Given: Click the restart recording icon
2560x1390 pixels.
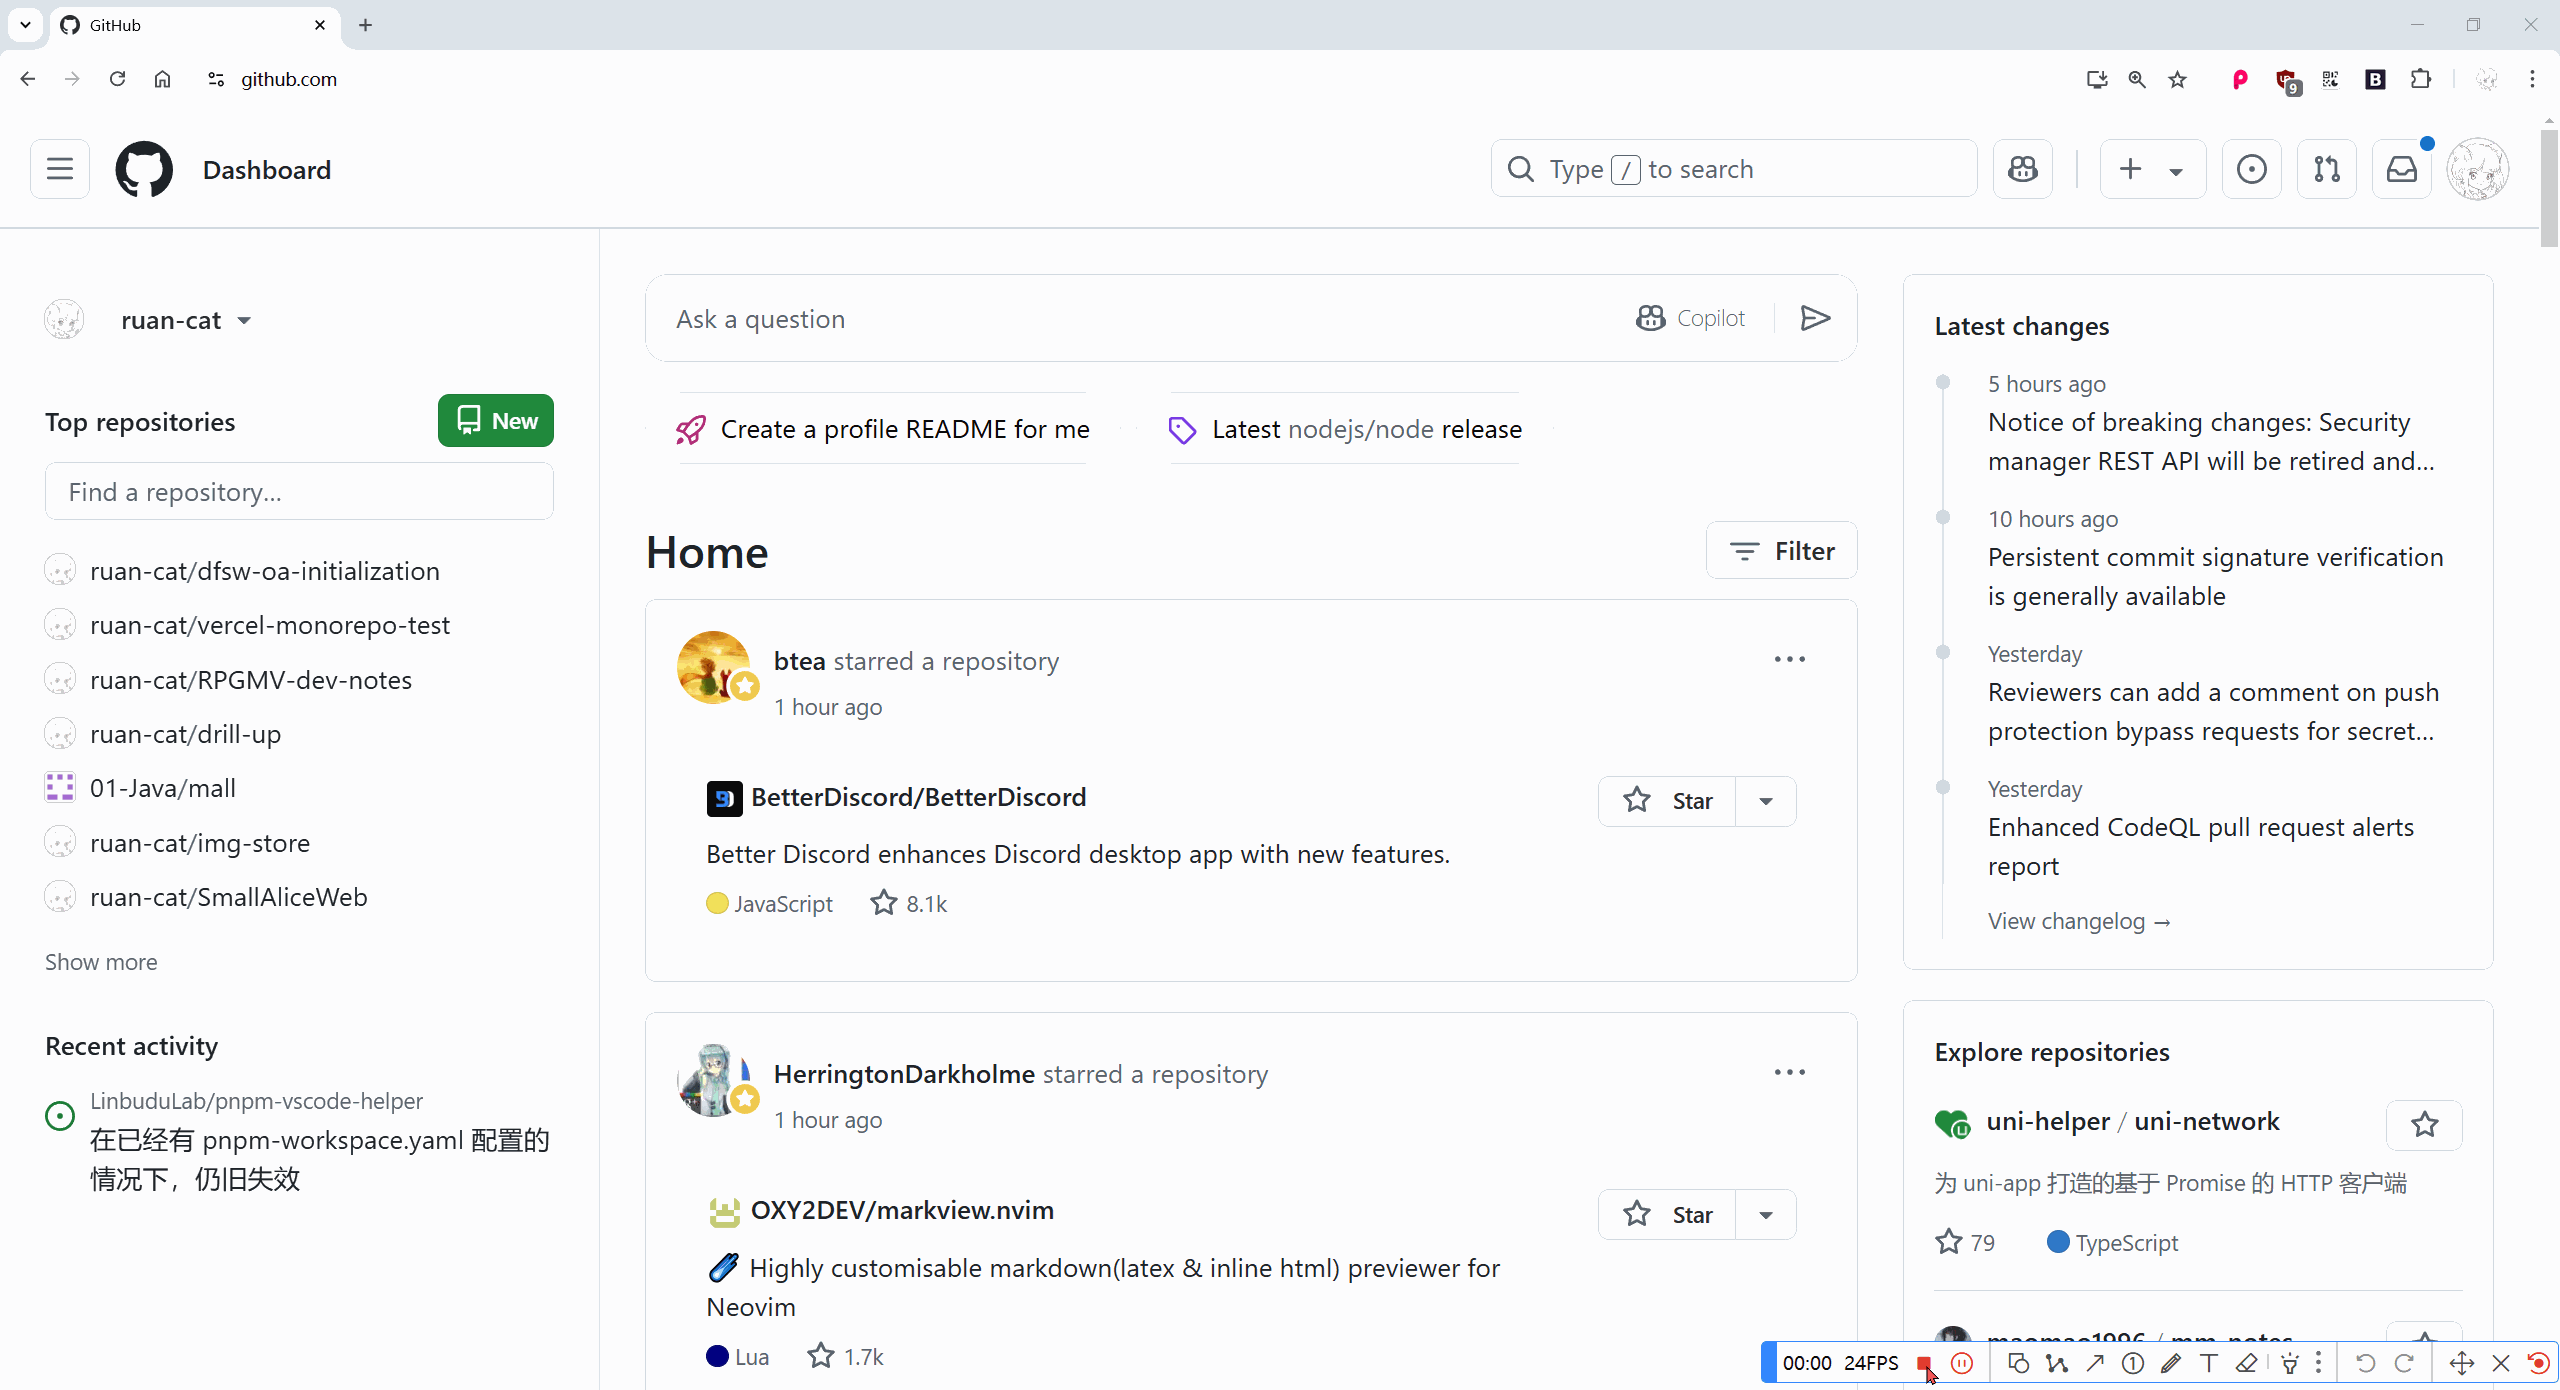Looking at the screenshot, I should [2538, 1364].
